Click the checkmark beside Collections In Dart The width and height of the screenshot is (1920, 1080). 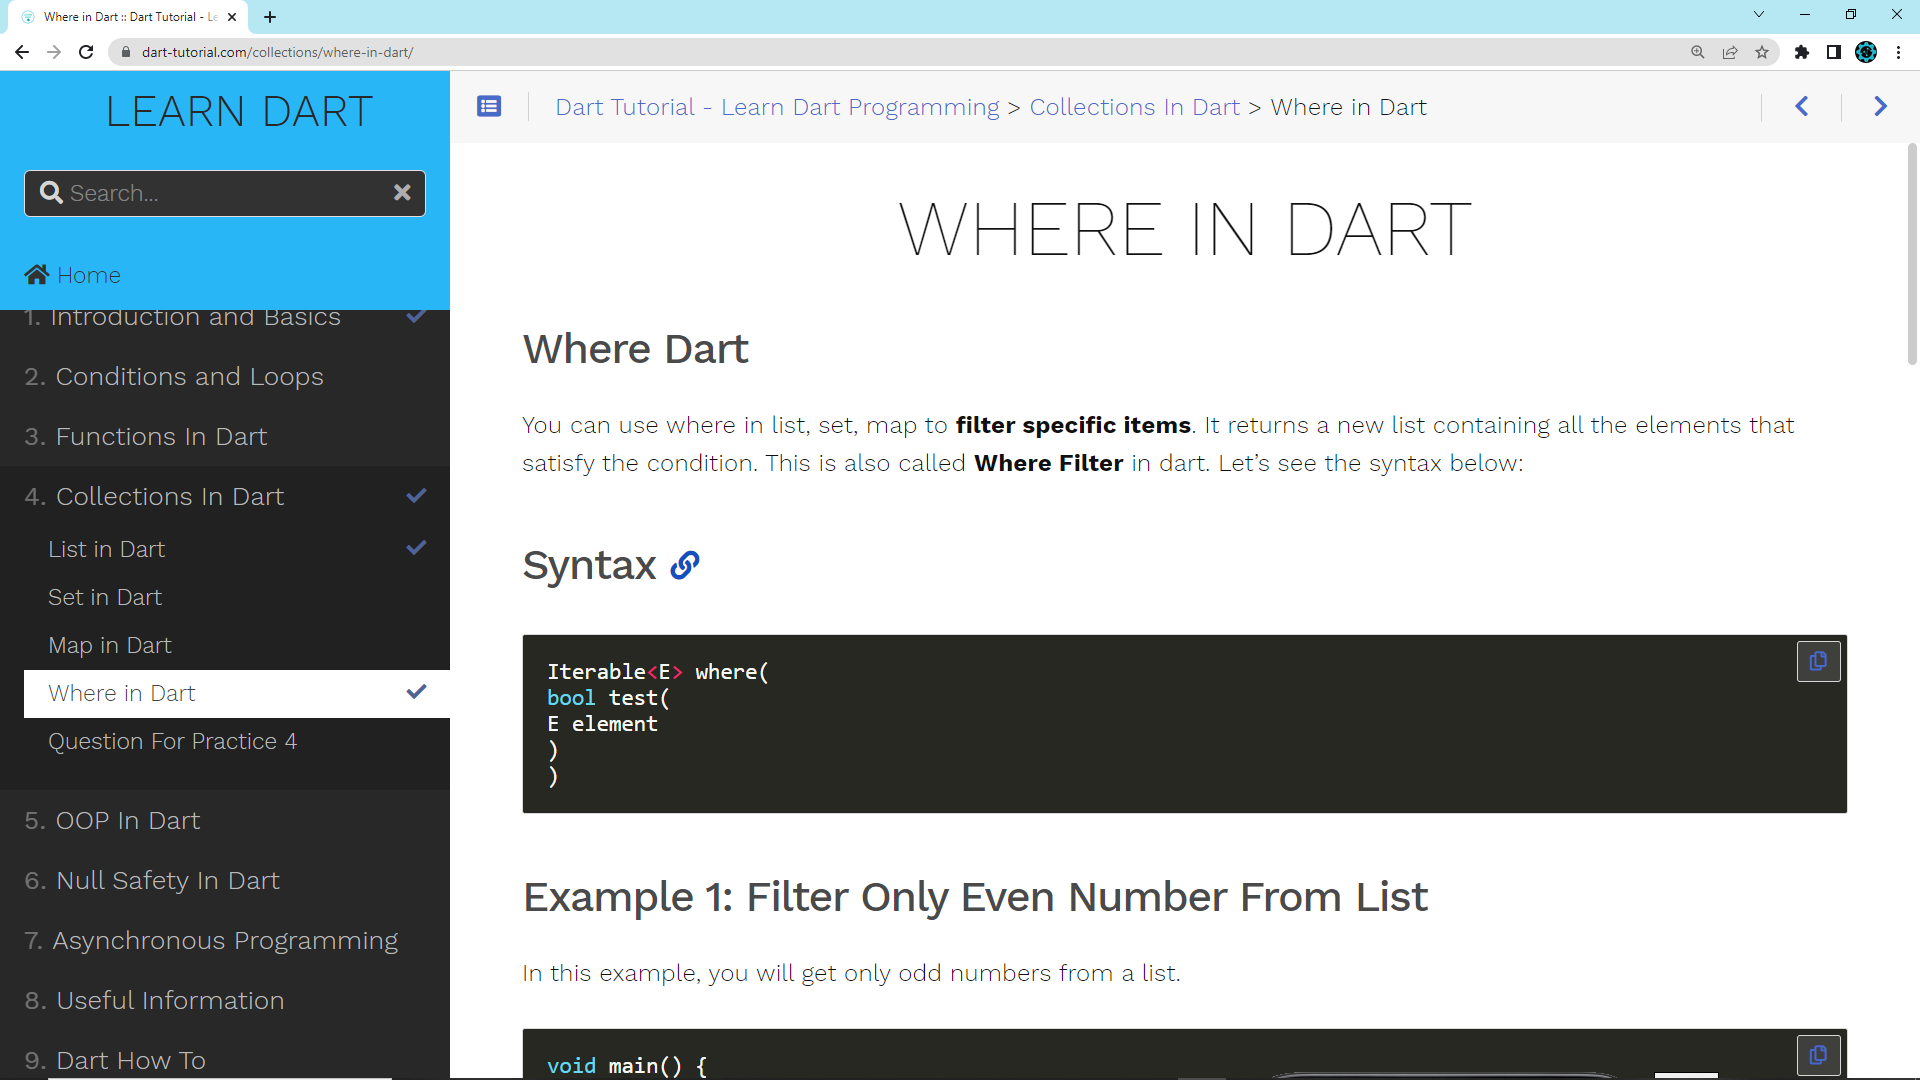click(x=417, y=495)
